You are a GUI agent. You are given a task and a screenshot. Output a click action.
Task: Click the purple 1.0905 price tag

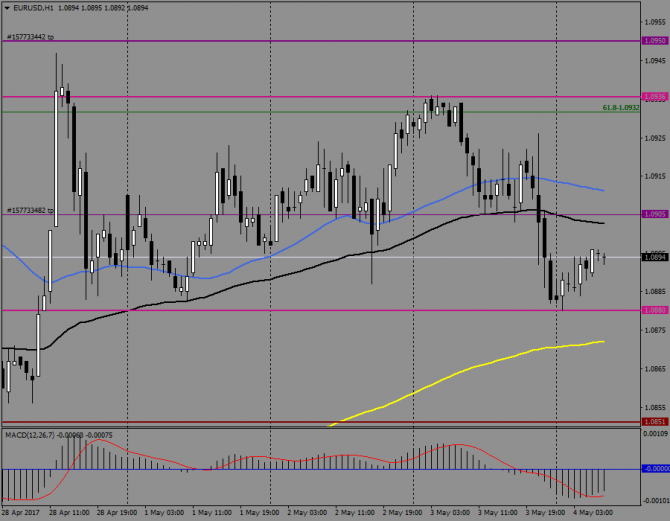(x=655, y=214)
